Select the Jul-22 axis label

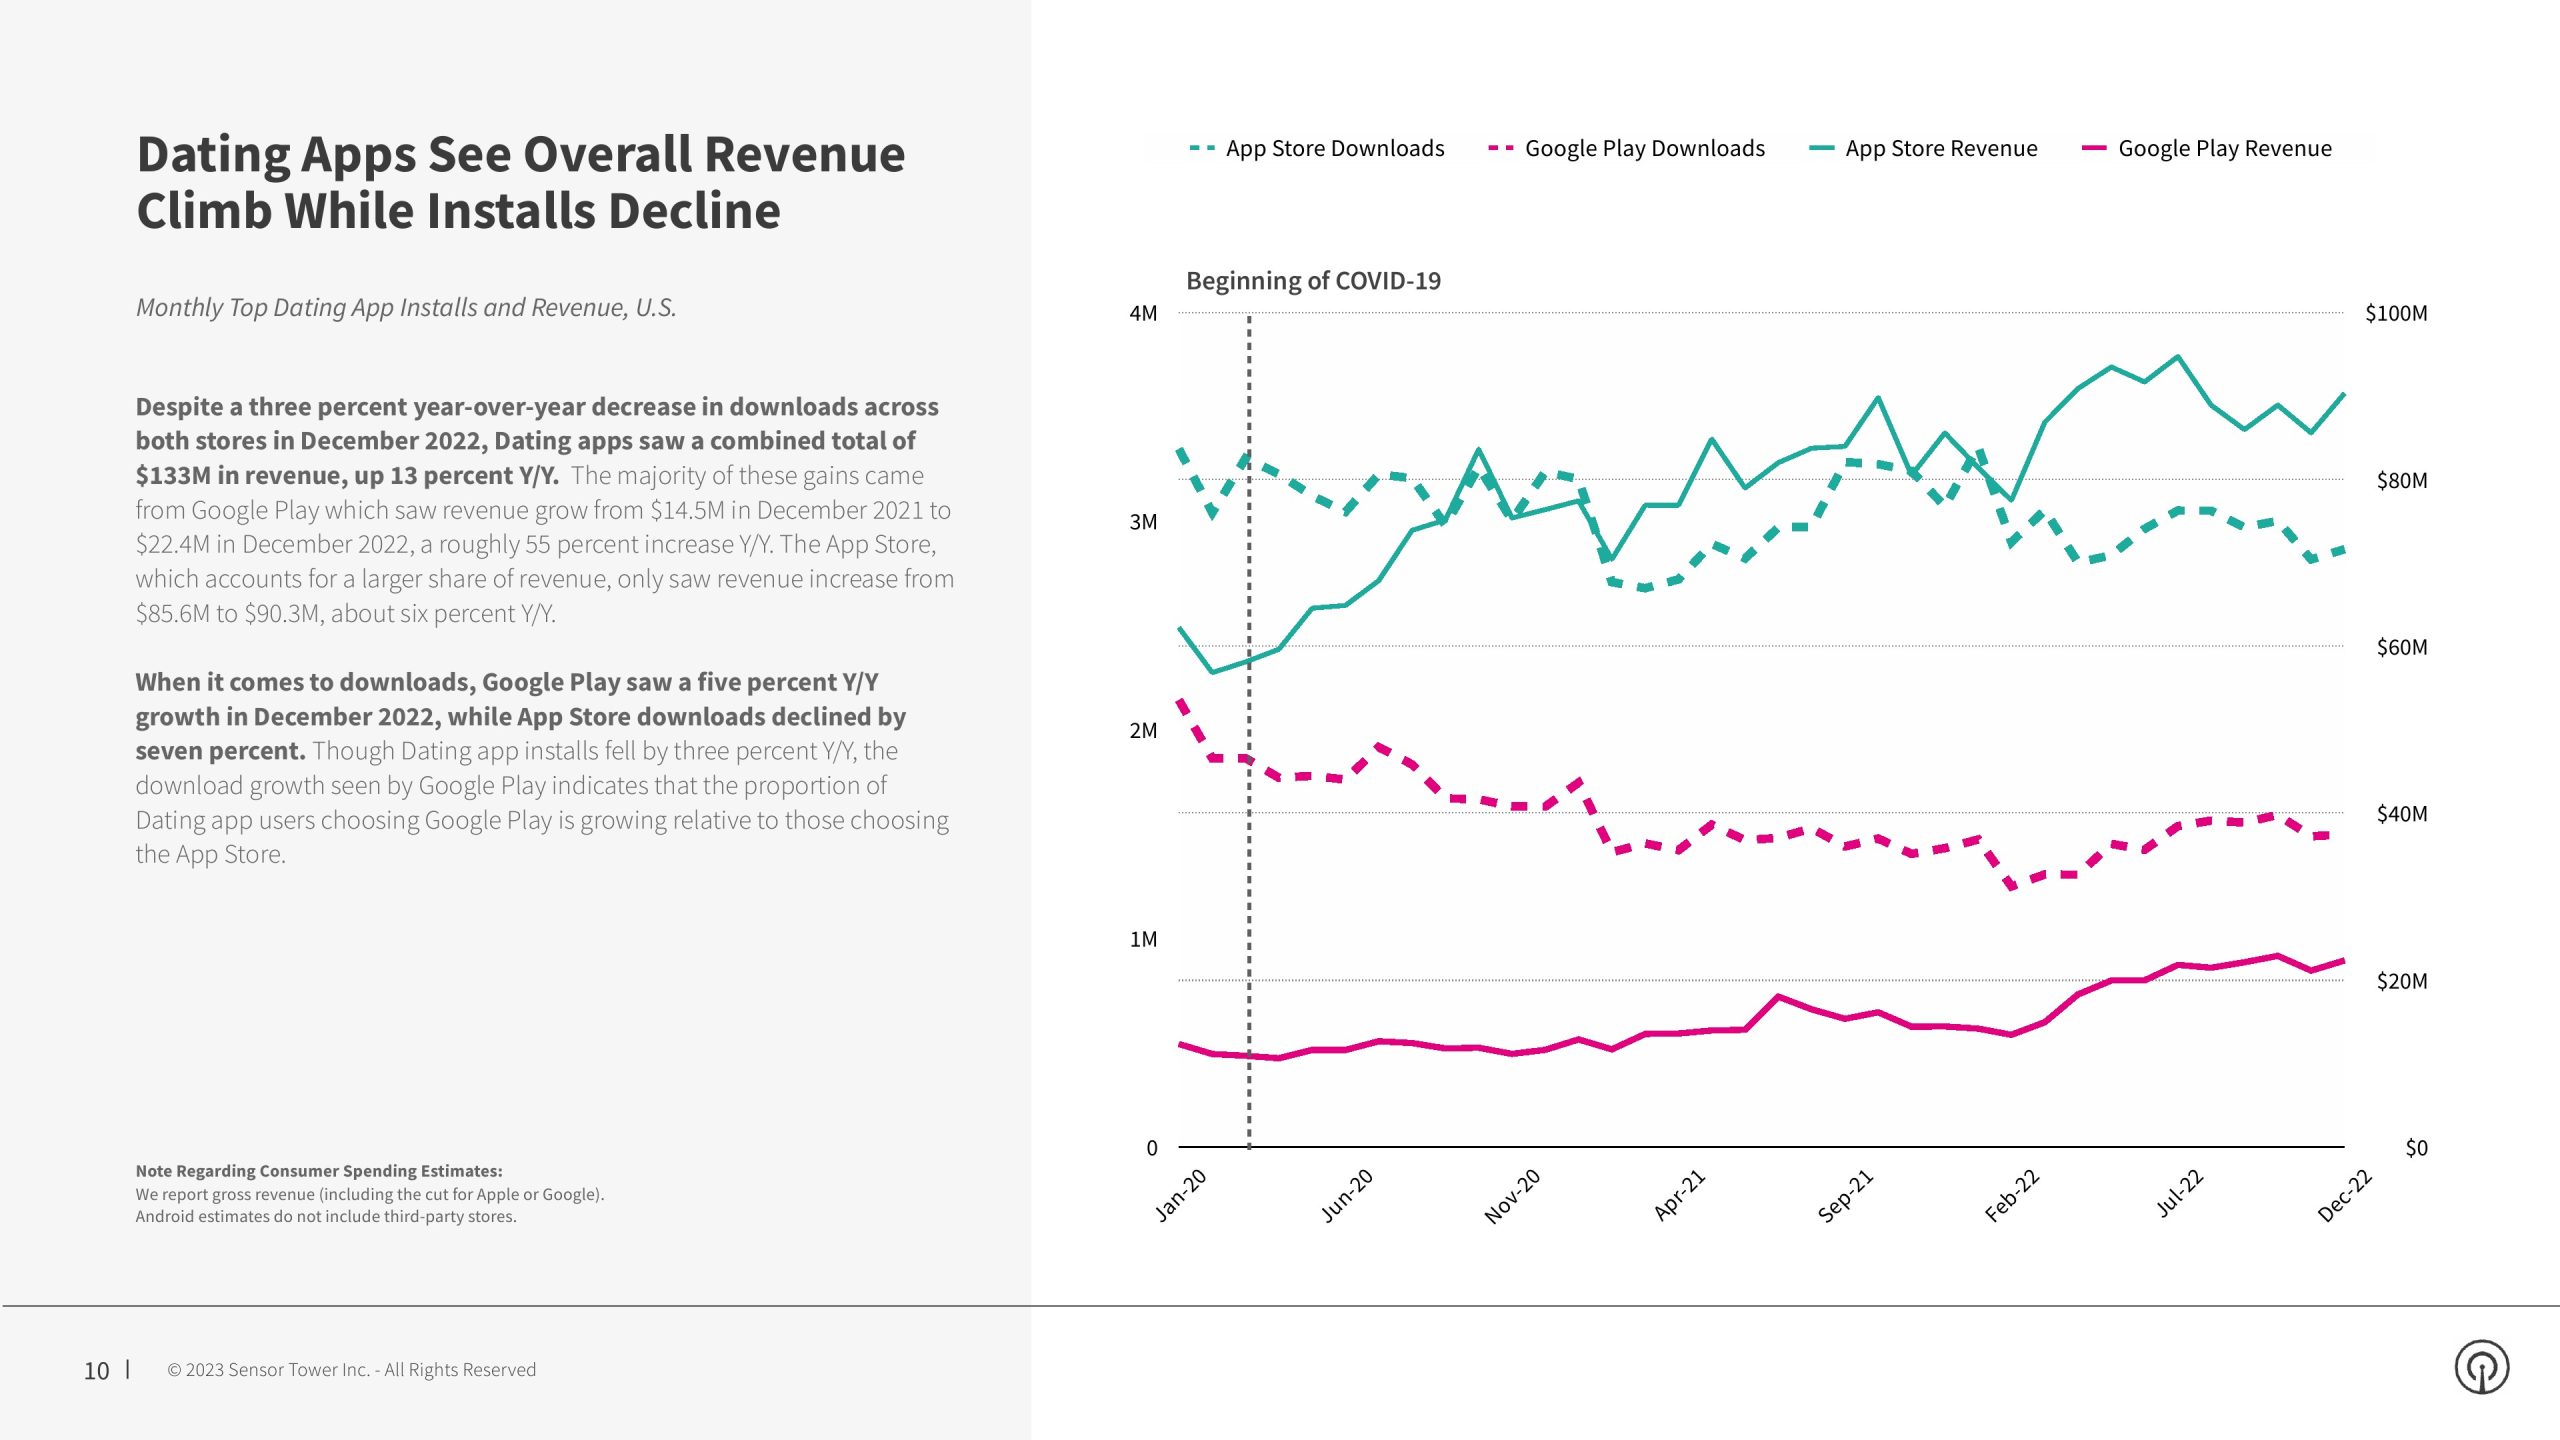[2179, 1193]
